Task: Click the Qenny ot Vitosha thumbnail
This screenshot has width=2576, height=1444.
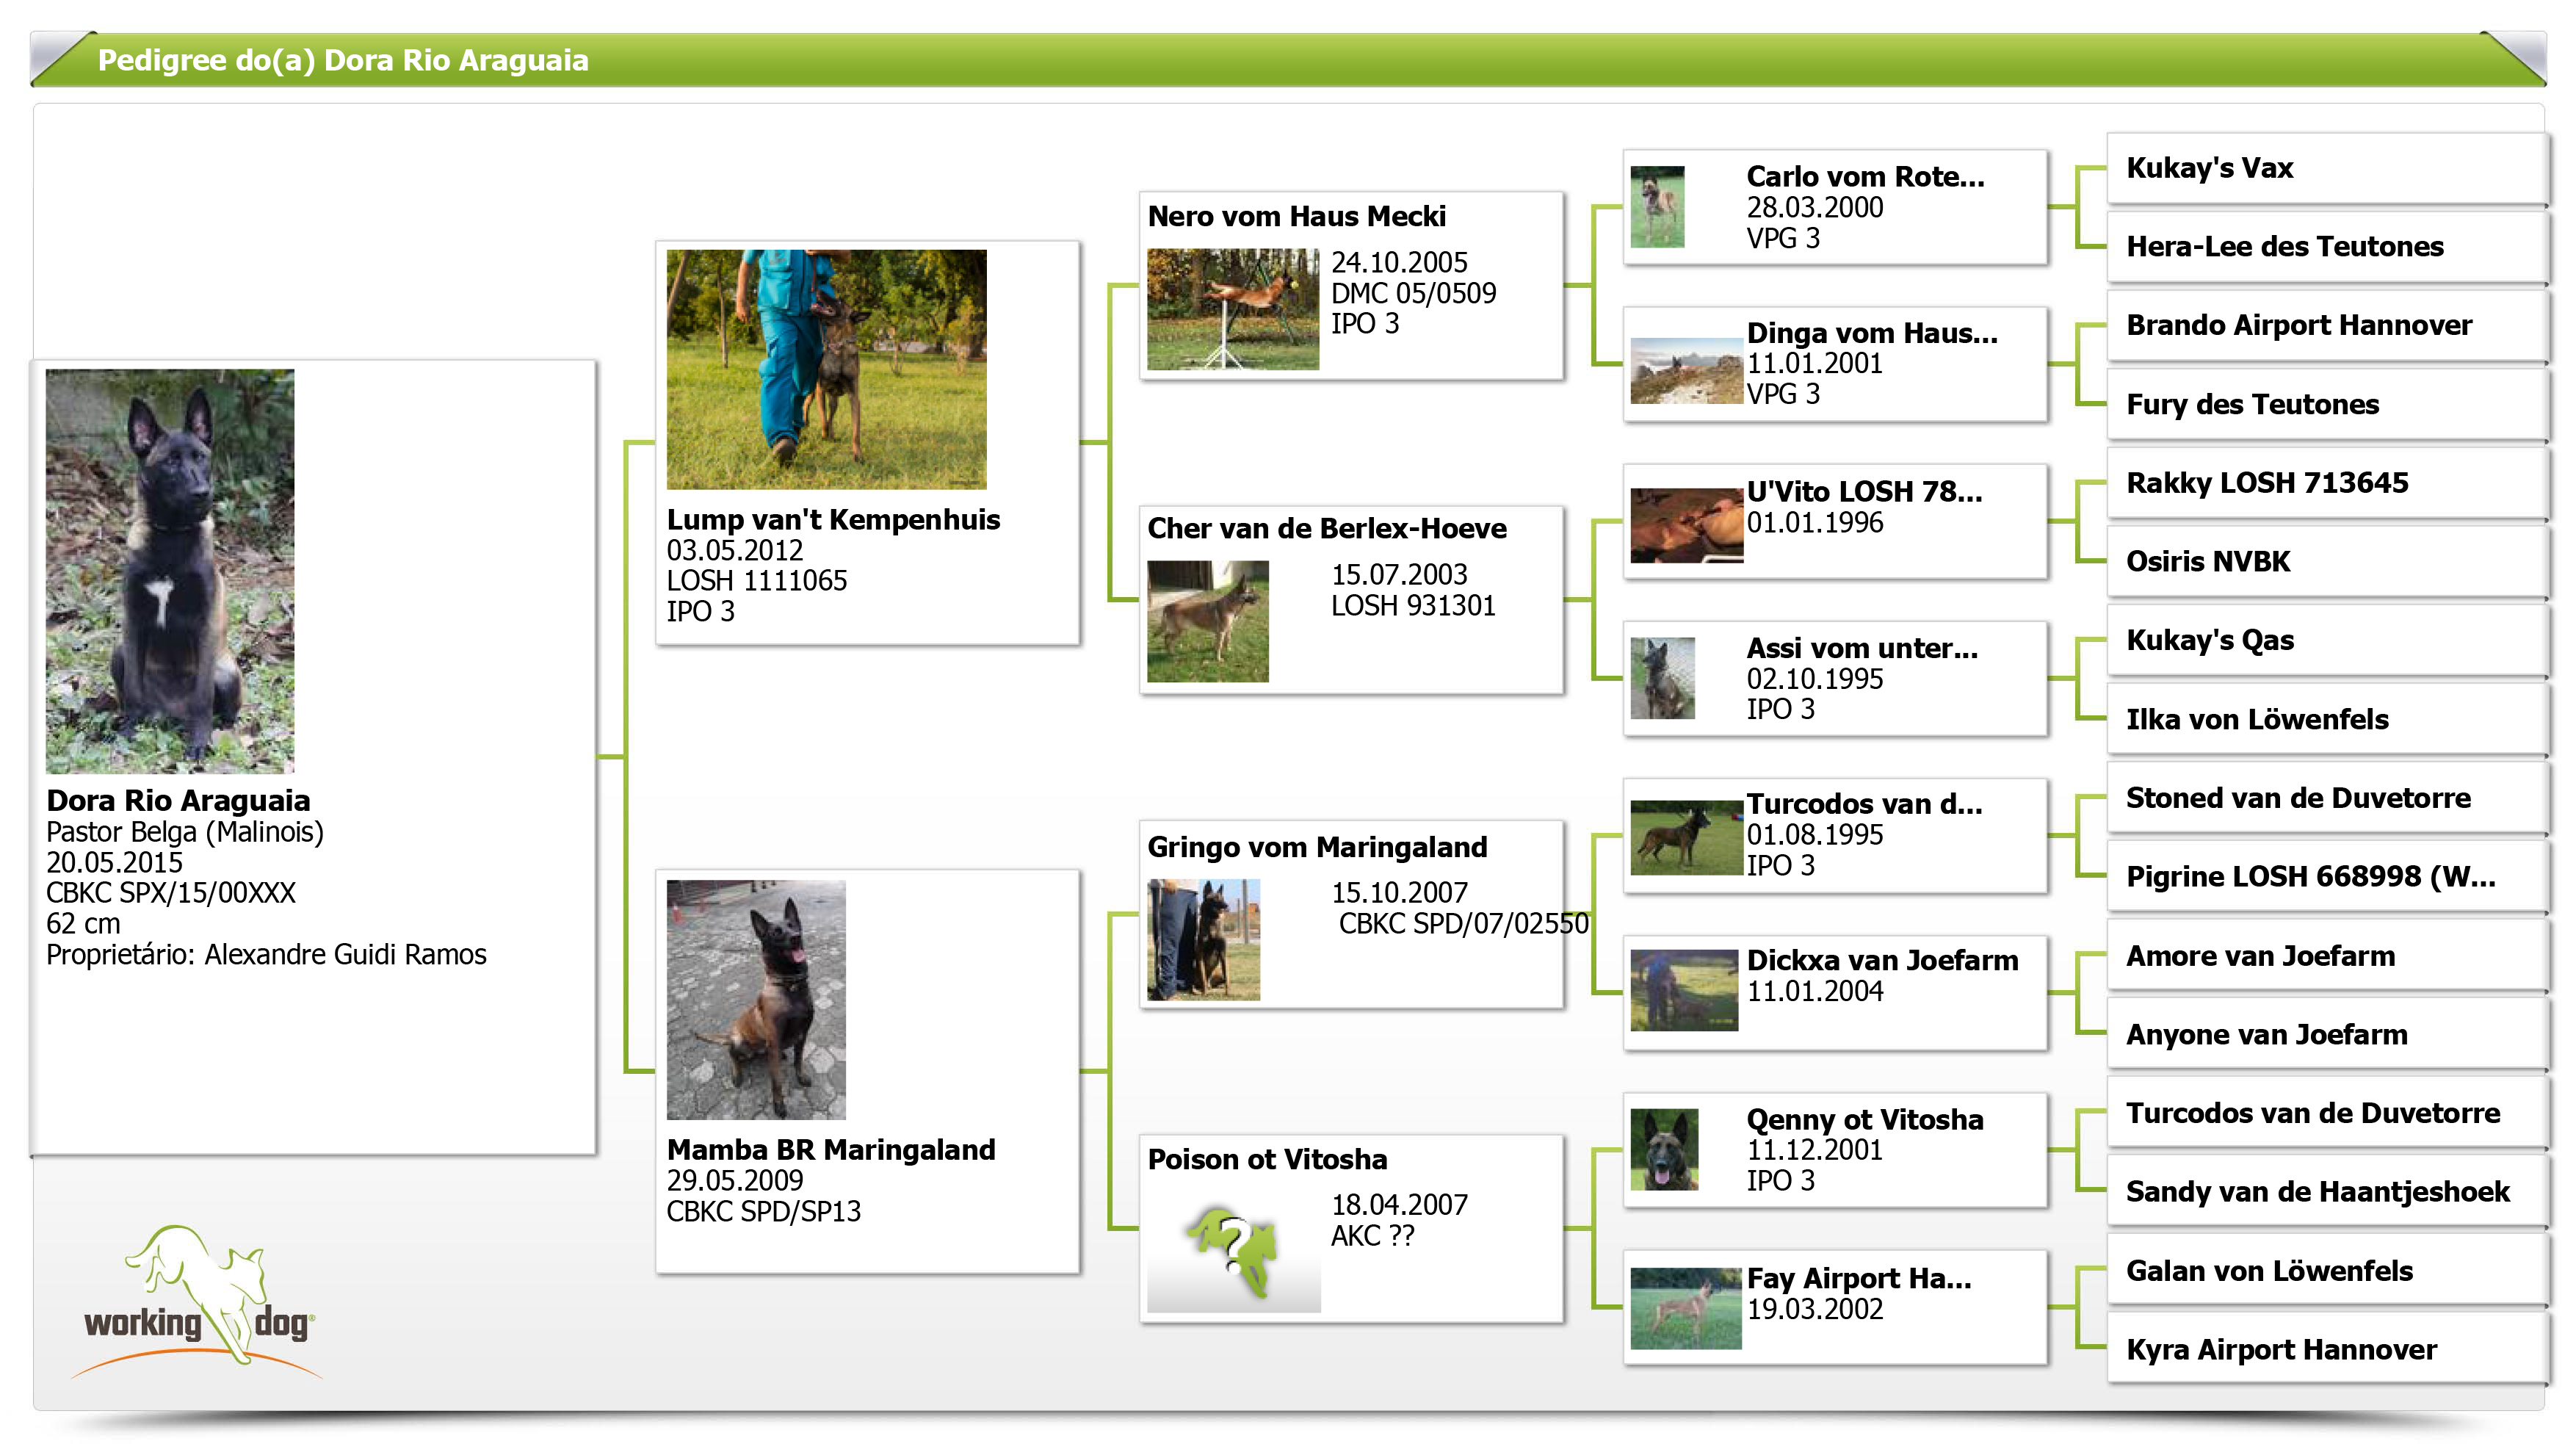Action: pos(1664,1149)
